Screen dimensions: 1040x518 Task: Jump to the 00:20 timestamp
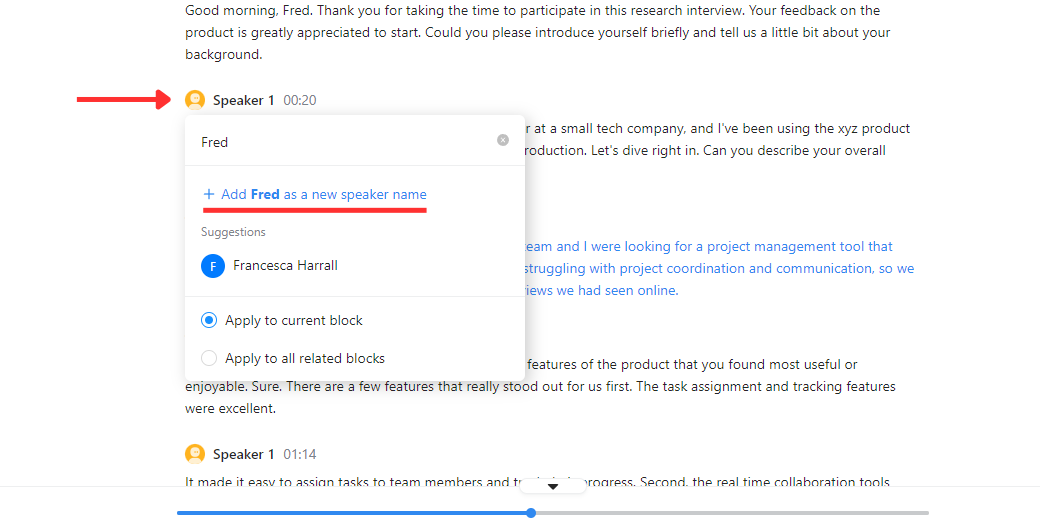[300, 100]
